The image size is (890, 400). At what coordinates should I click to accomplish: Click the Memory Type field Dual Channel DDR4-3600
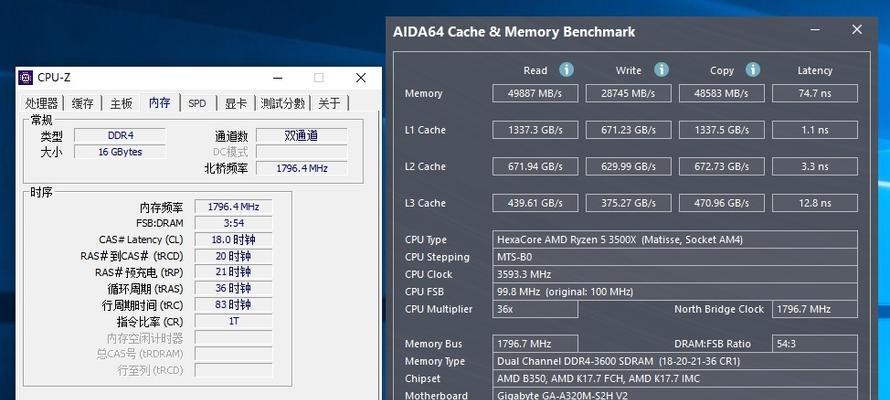pos(675,361)
